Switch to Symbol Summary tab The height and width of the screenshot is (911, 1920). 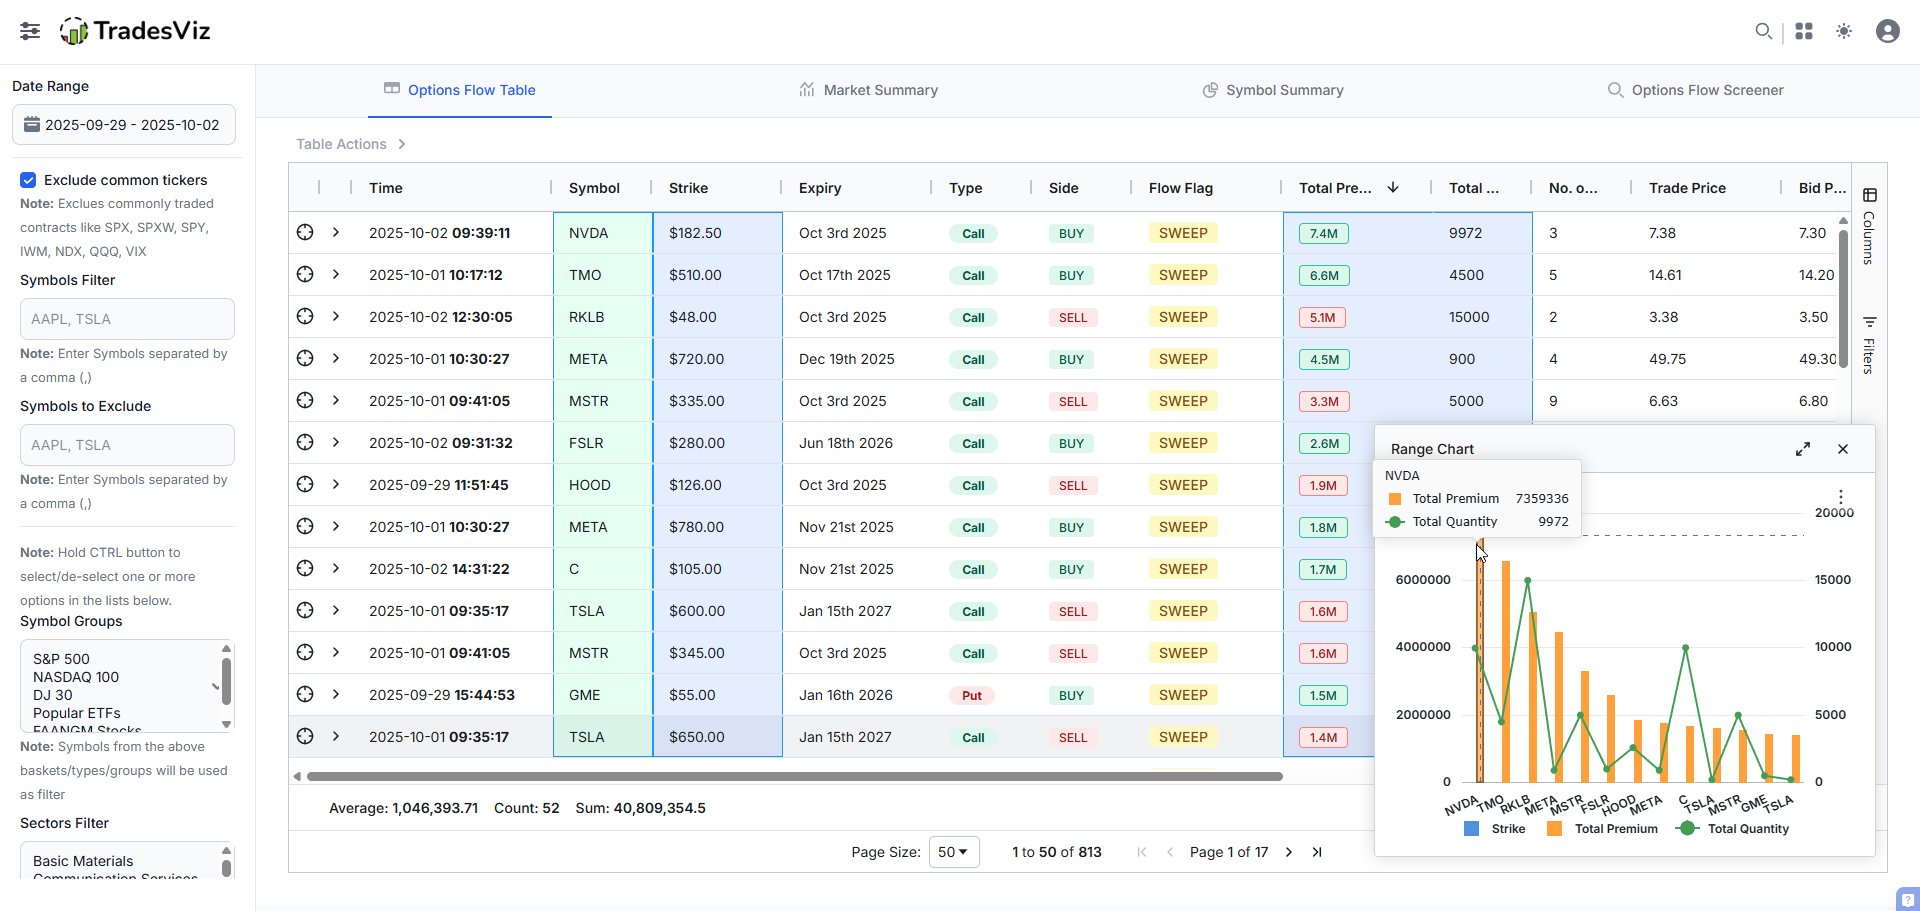(x=1272, y=90)
